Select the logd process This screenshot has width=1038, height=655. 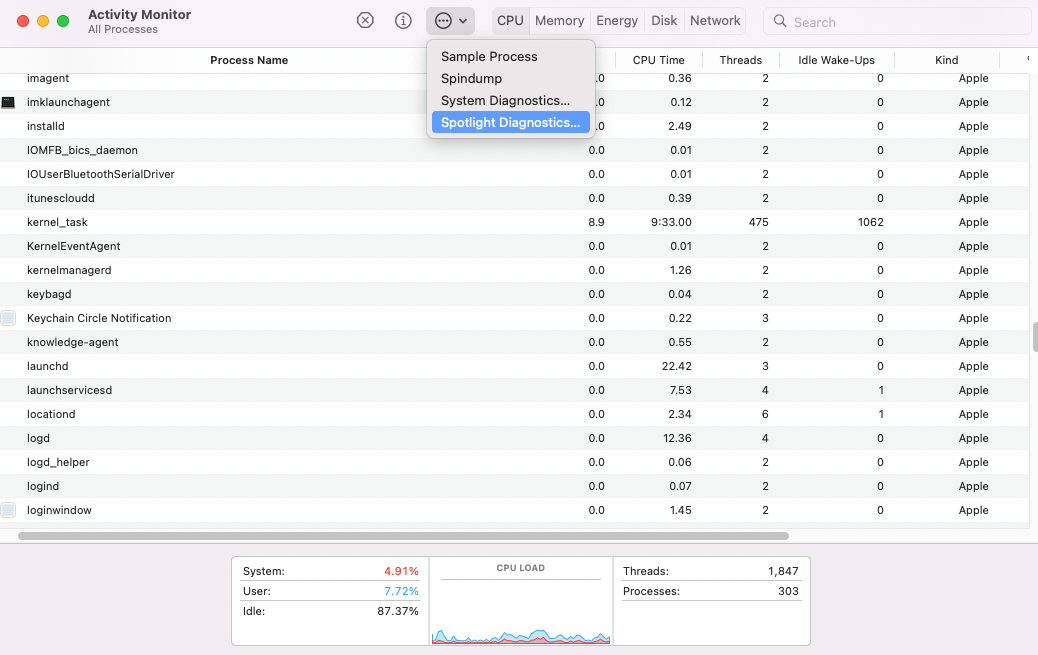(x=38, y=438)
